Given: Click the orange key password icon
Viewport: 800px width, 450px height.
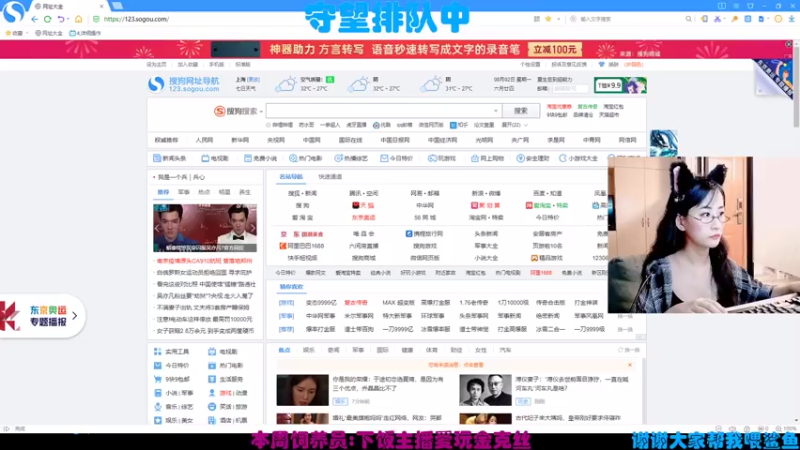Looking at the screenshot, I should pos(735,19).
